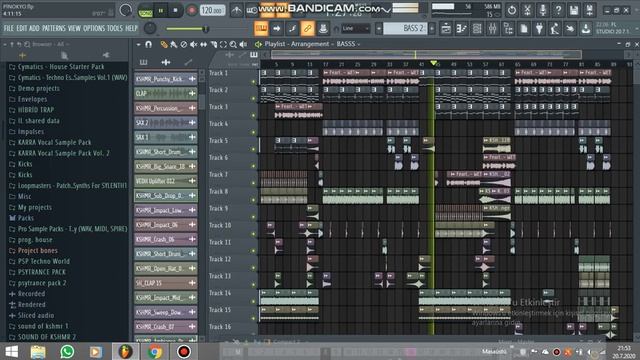
Task: Expand the PSYTRANCE PACK folder
Action: 42,272
